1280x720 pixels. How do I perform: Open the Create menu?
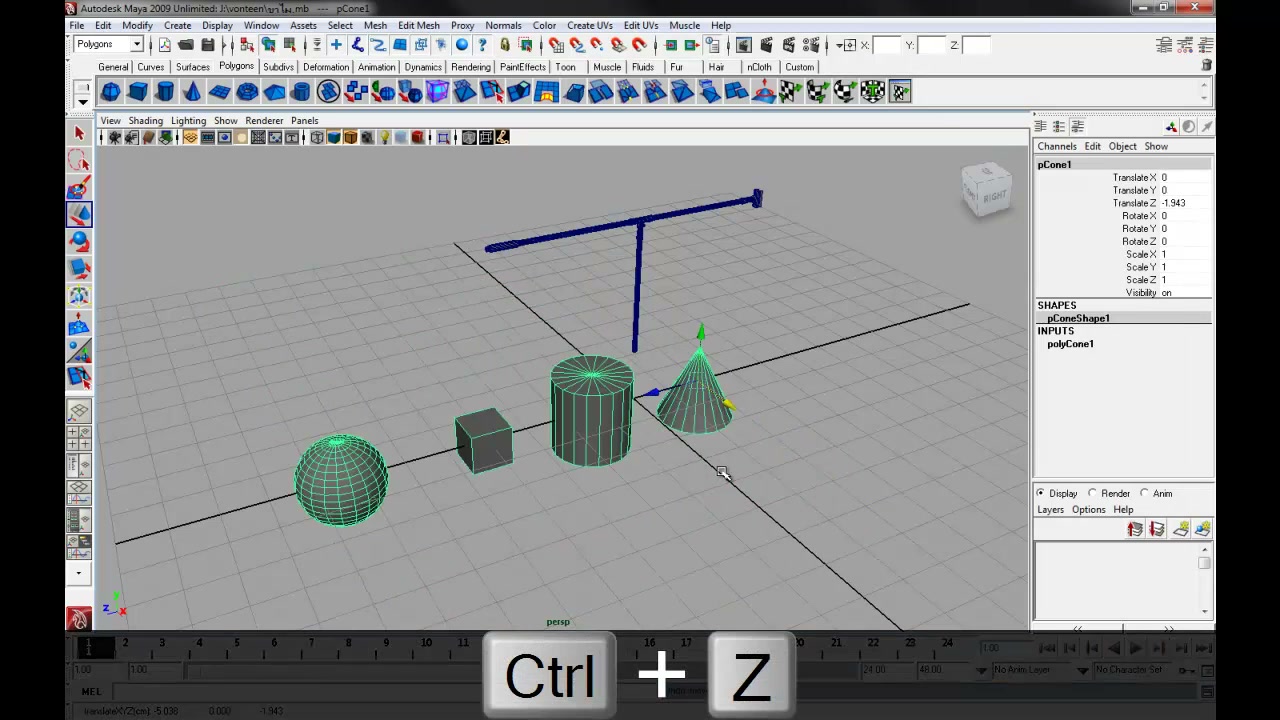[177, 25]
